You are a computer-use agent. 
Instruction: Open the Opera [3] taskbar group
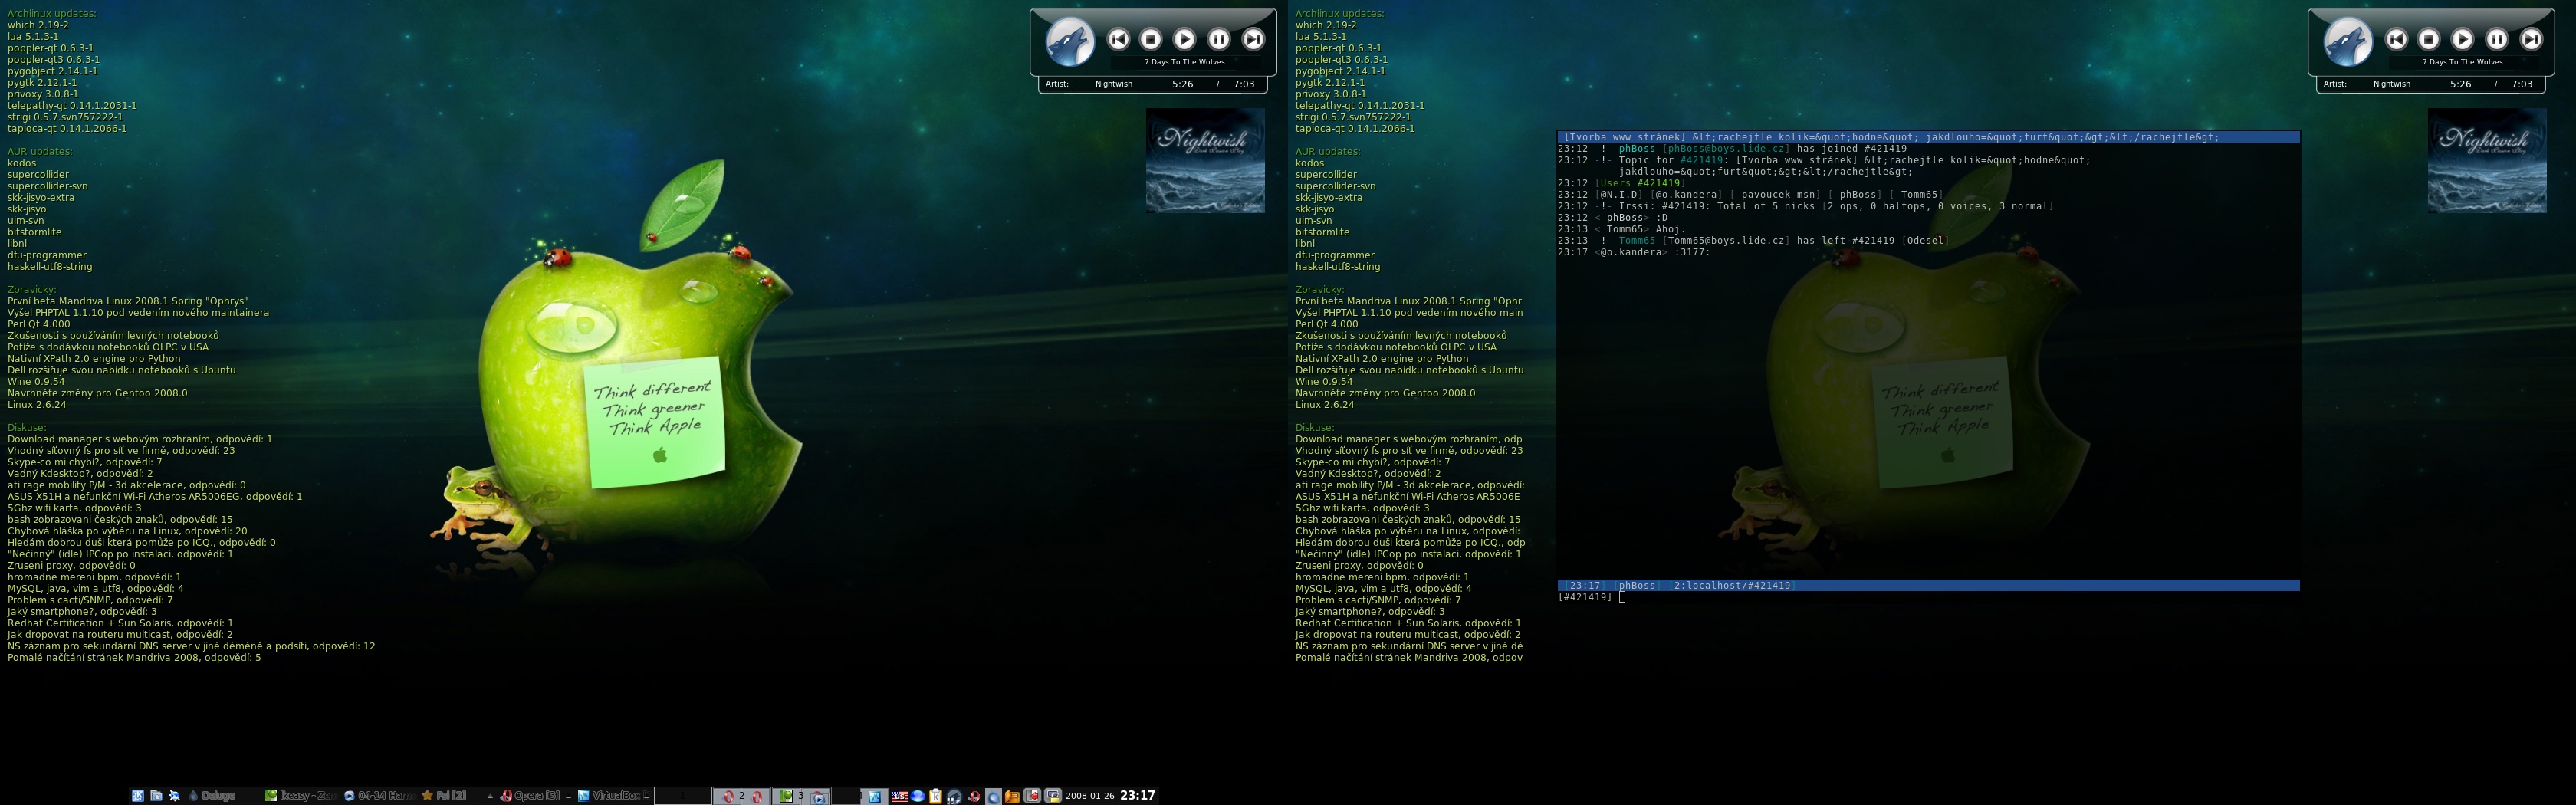(530, 796)
